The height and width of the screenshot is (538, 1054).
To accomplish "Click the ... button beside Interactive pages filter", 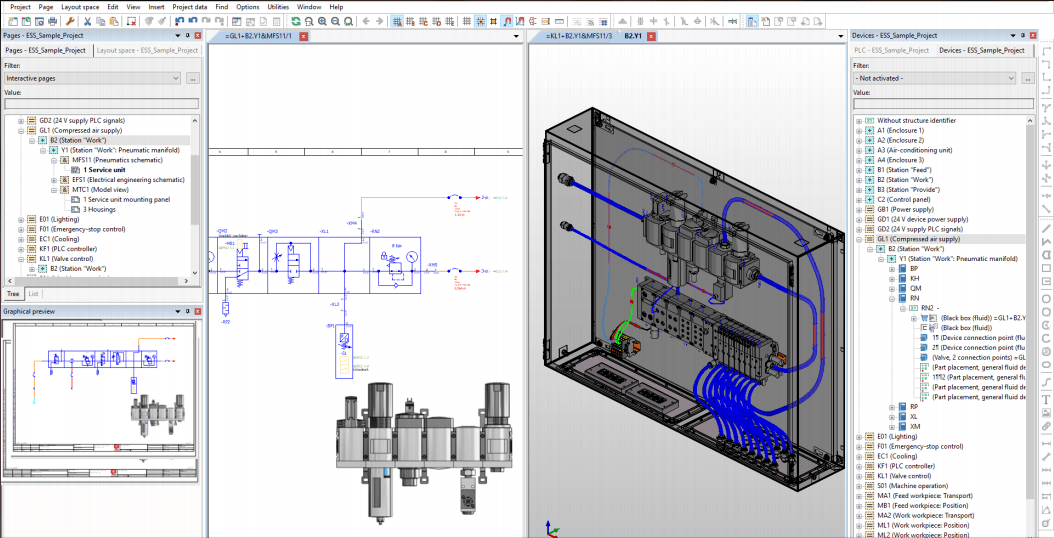I will click(193, 78).
